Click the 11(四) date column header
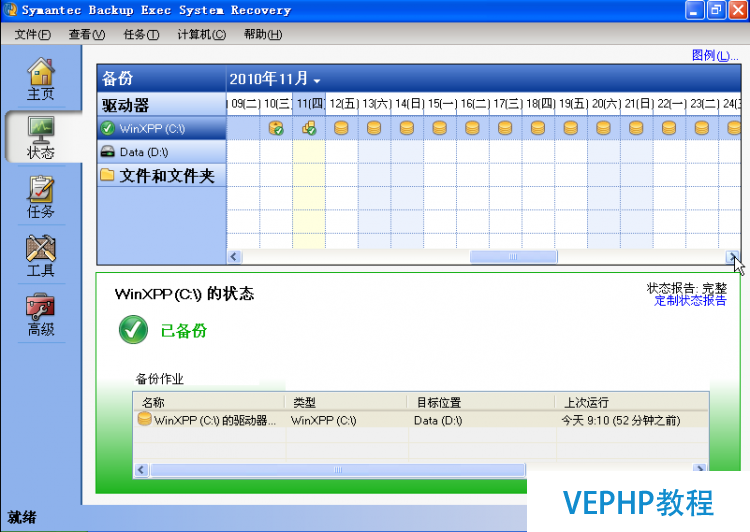 pos(309,103)
